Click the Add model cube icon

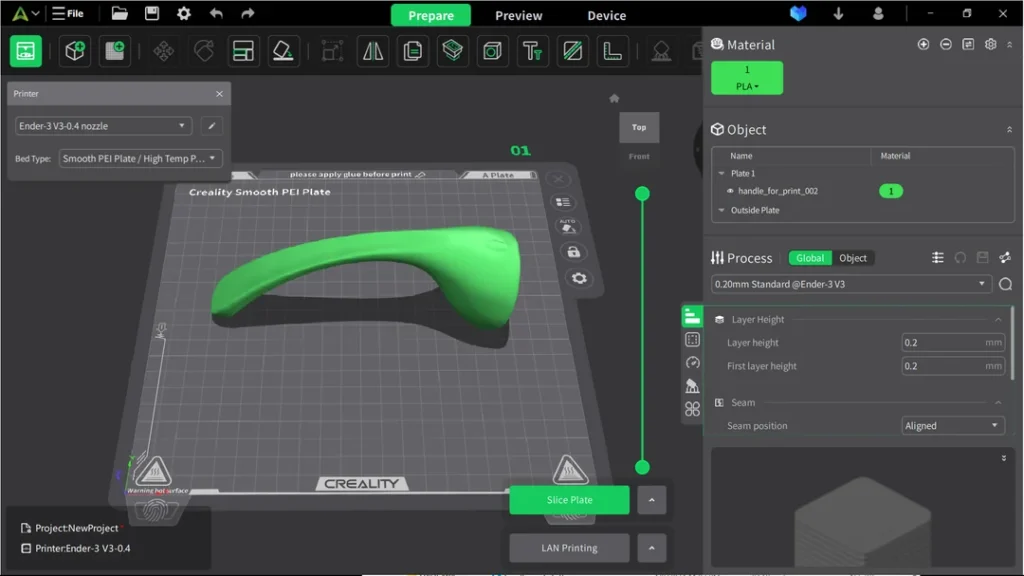pos(74,51)
